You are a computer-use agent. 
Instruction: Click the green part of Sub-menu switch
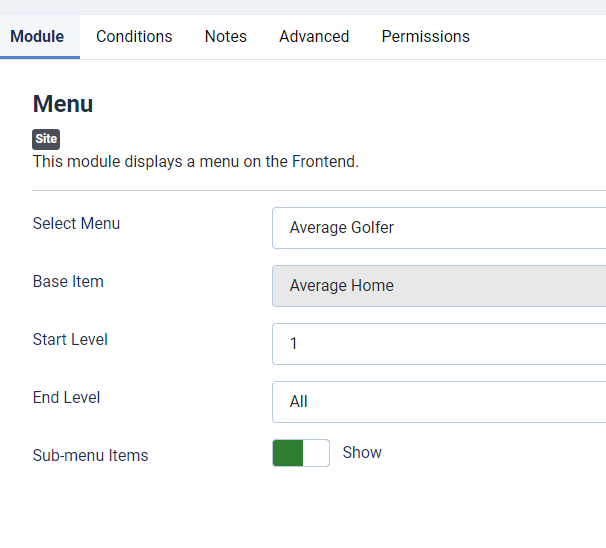288,453
